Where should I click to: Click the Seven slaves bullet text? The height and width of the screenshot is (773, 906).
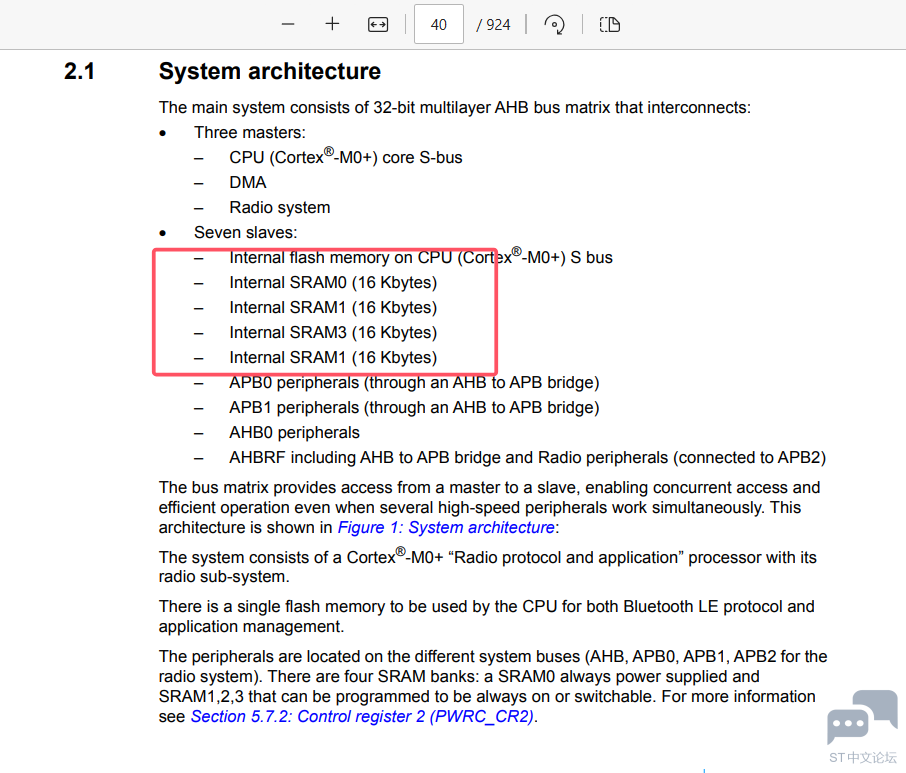coord(246,232)
